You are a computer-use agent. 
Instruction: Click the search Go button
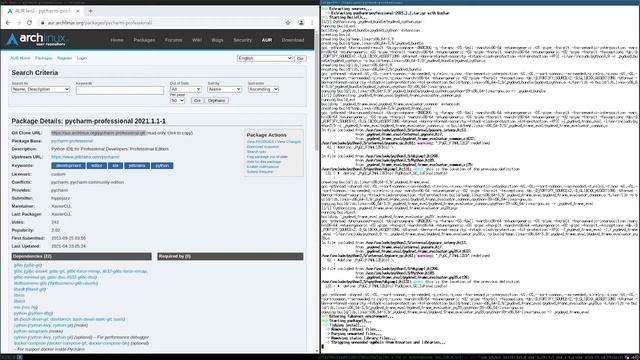pyautogui.click(x=197, y=100)
